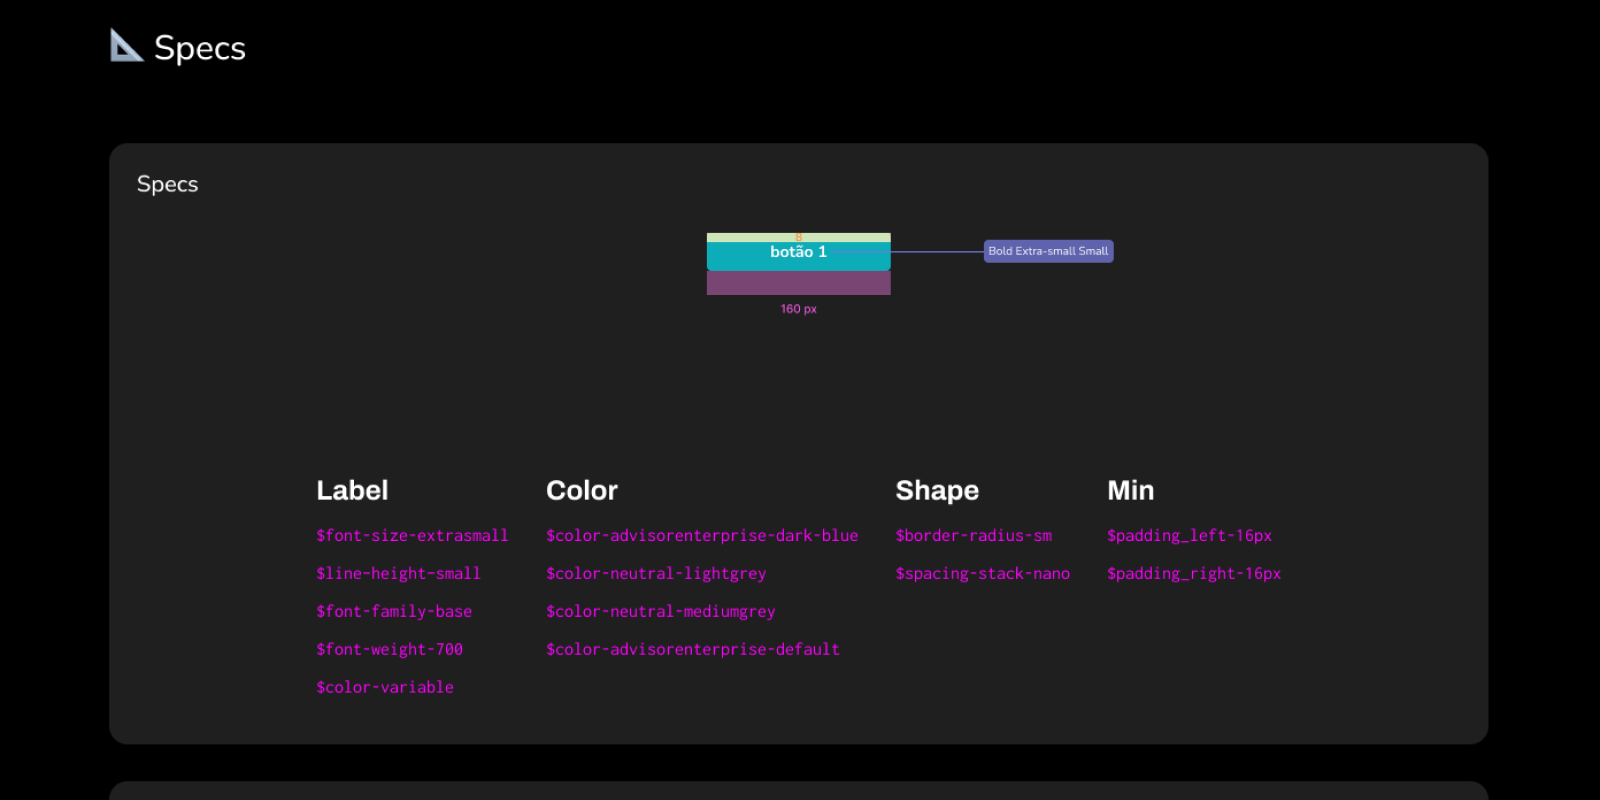Click $color-neutral-lightgrey token
Screen dimensions: 1600x800
[656, 574]
